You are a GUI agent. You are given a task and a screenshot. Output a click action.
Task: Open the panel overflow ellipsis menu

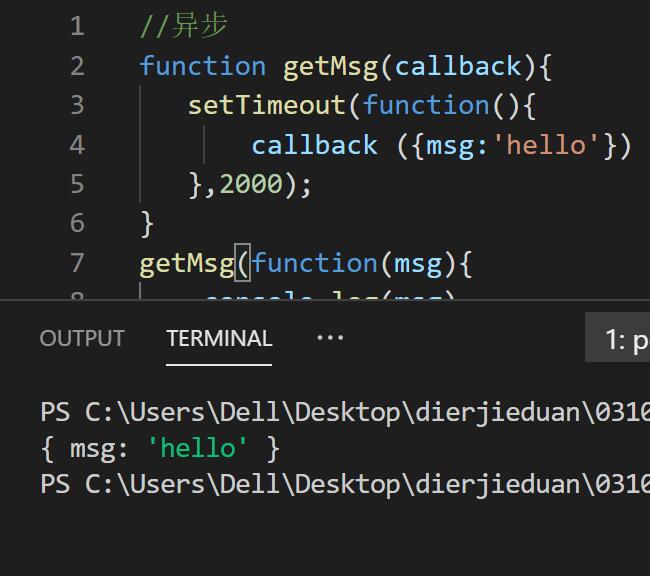point(330,338)
